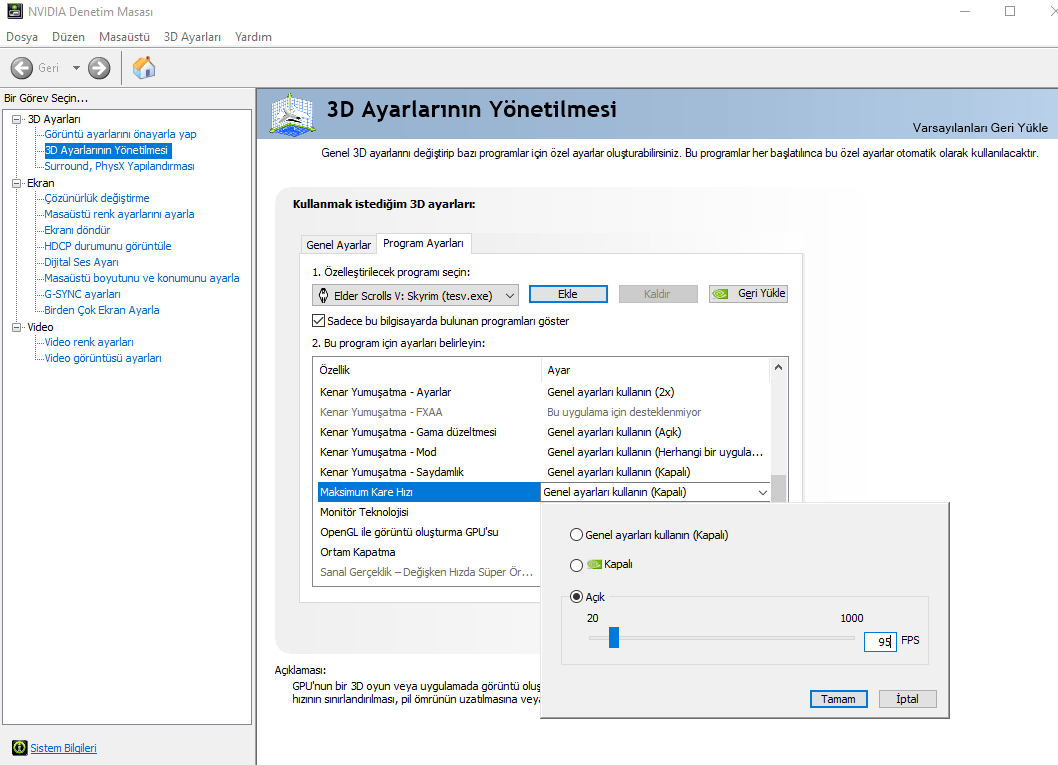Open the Yardım menu
Image resolution: width=1058 pixels, height=765 pixels.
point(253,36)
